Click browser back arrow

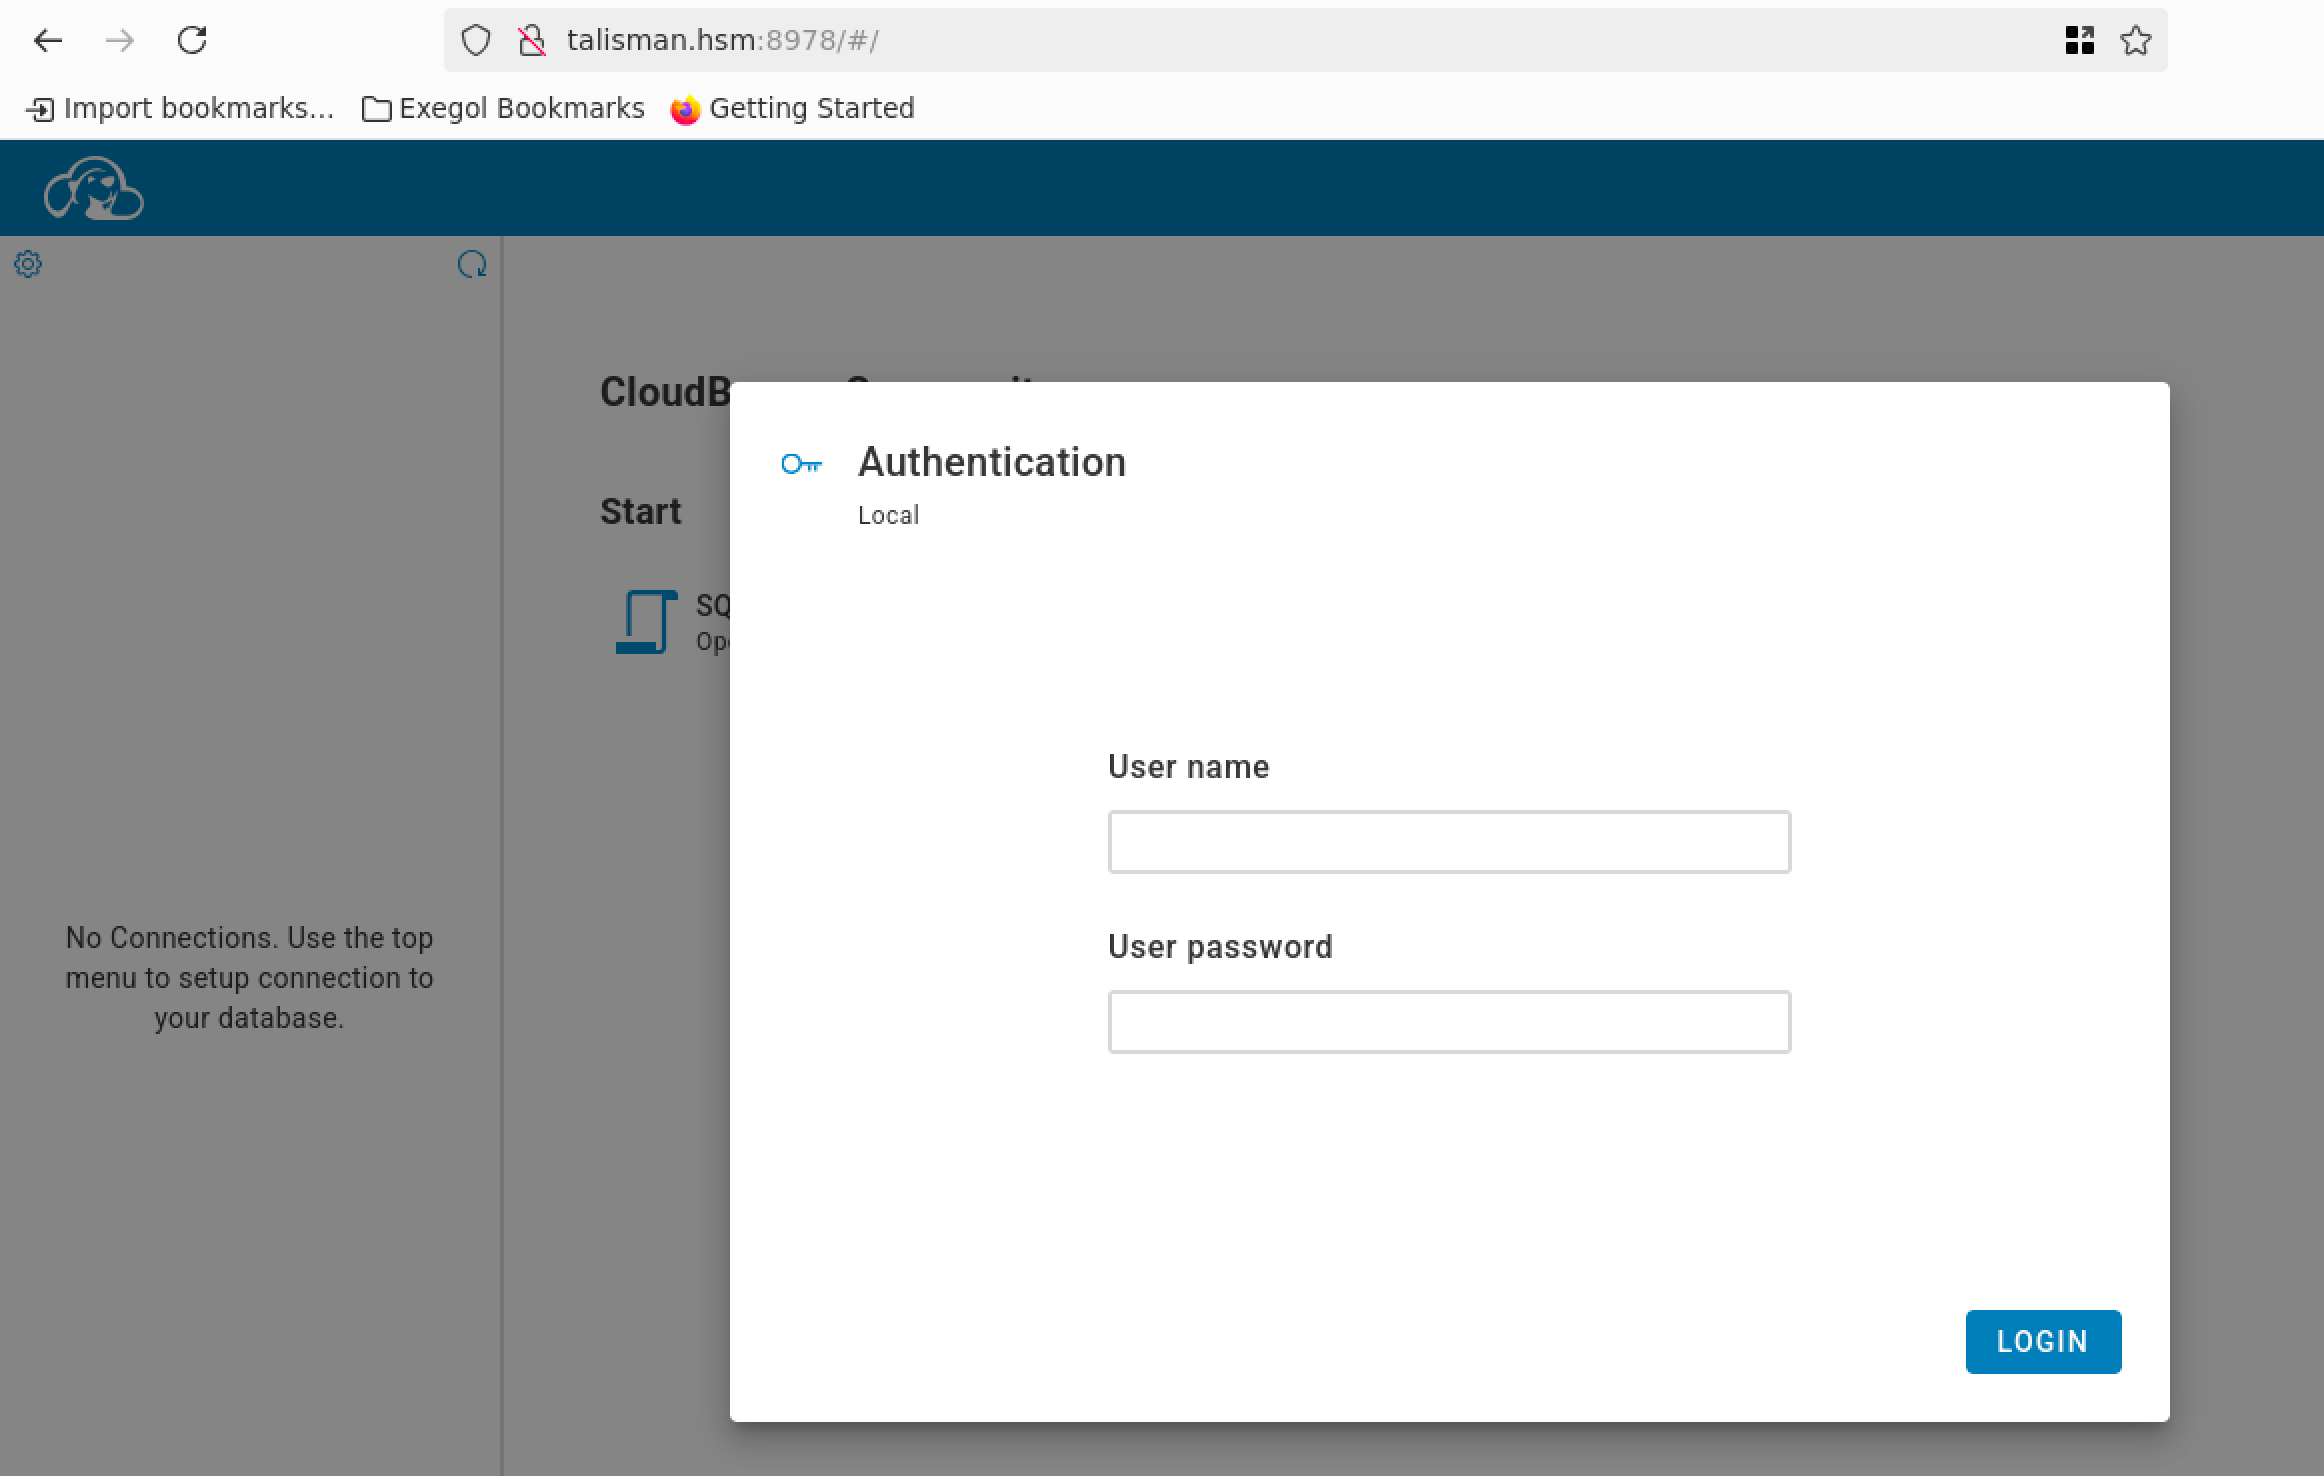(x=48, y=40)
